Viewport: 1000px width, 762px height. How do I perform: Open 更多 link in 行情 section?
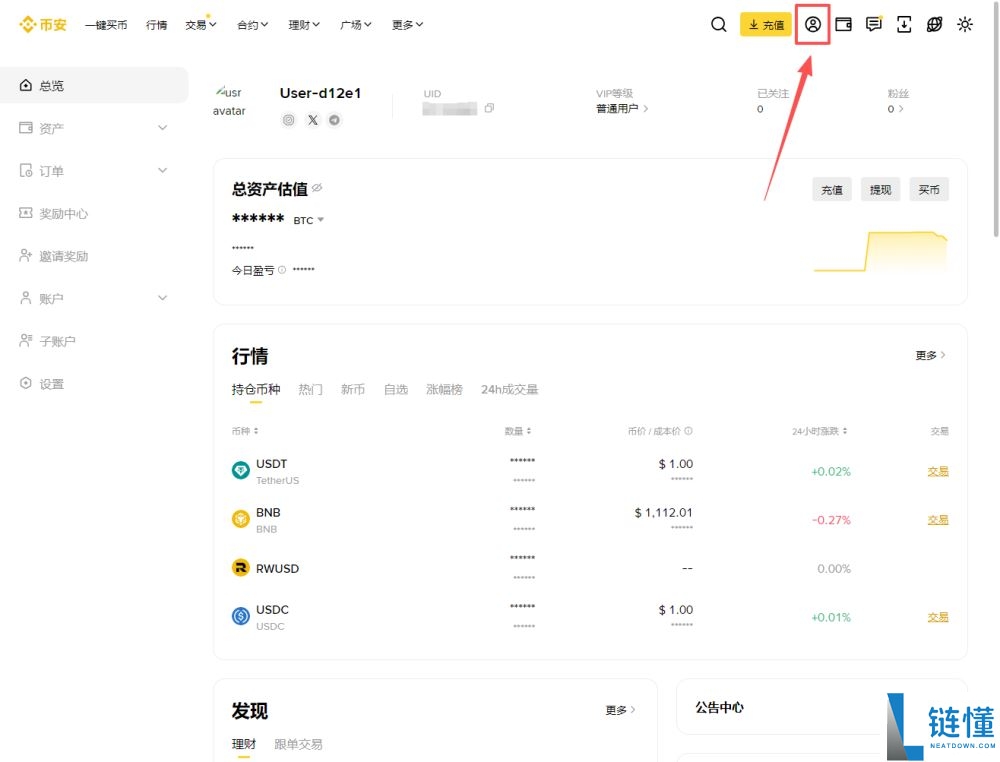[930, 355]
